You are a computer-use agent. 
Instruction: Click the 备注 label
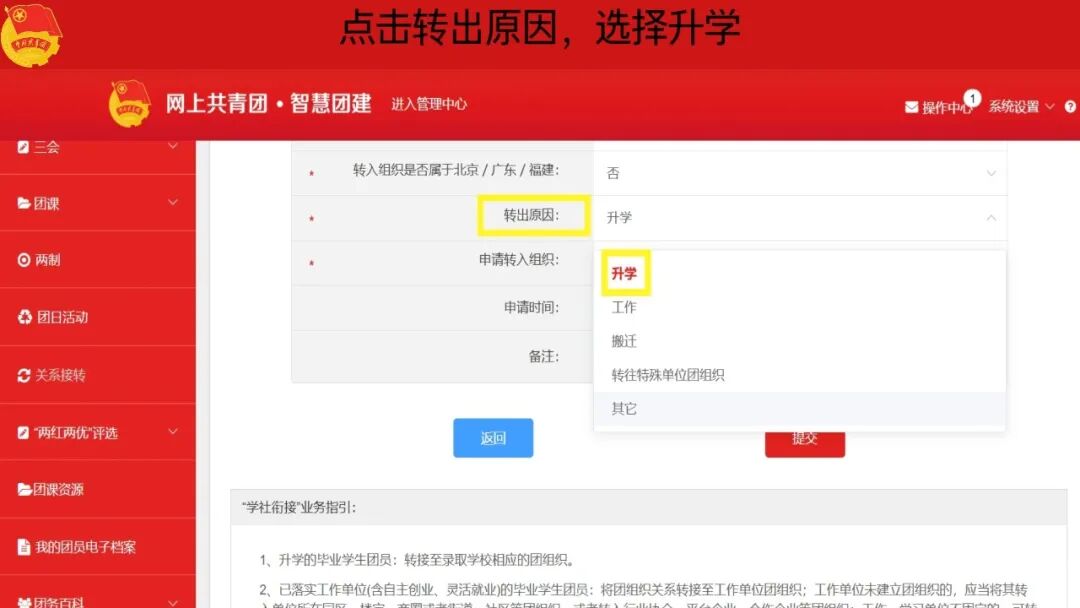click(x=543, y=356)
